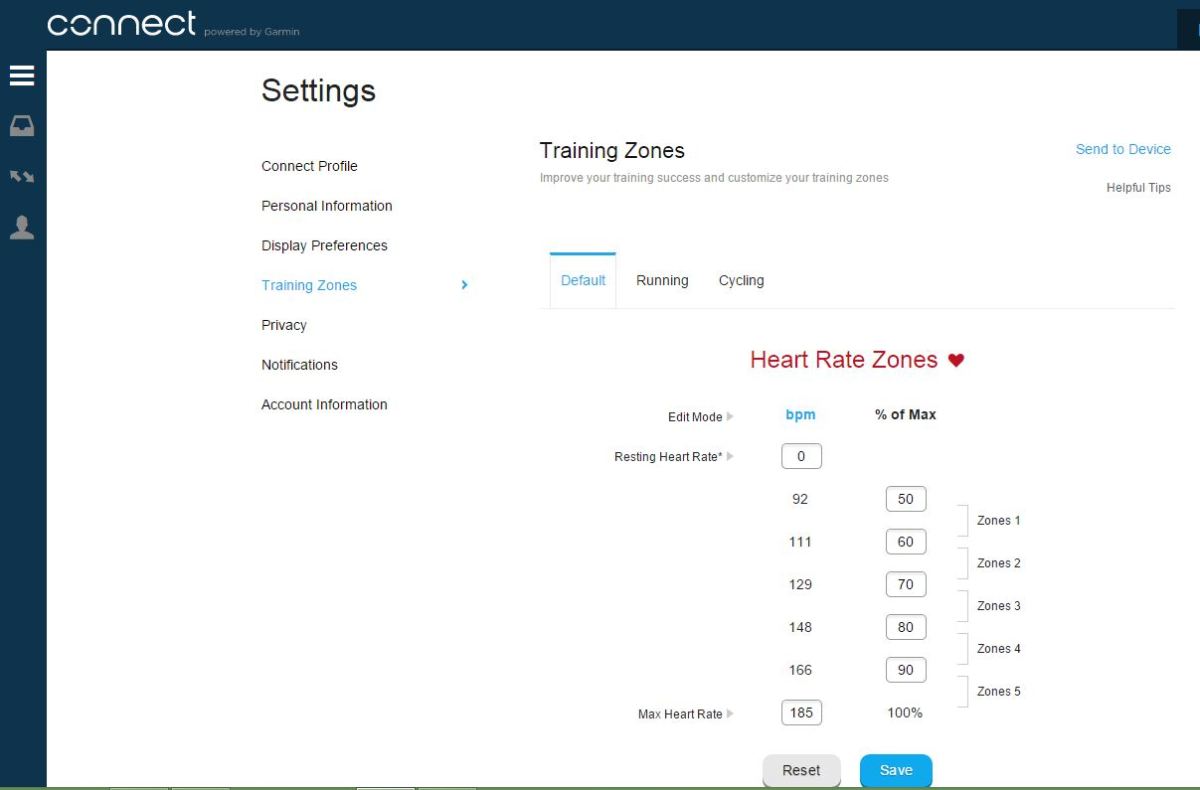Open the user profile icon in the sidebar
The image size is (1200, 790).
22,228
